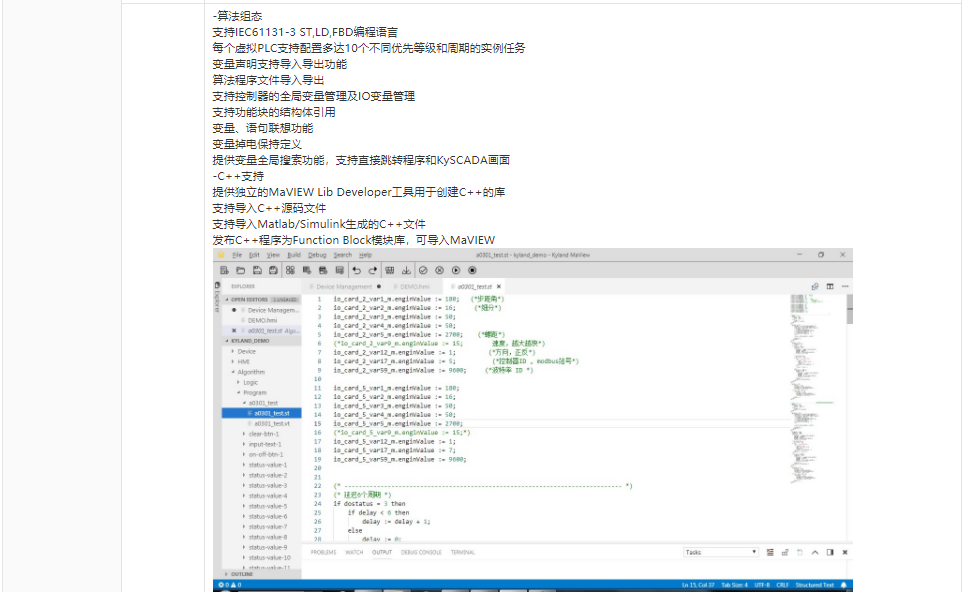
Task: Click the stop toolbar icon
Action: pyautogui.click(x=472, y=270)
